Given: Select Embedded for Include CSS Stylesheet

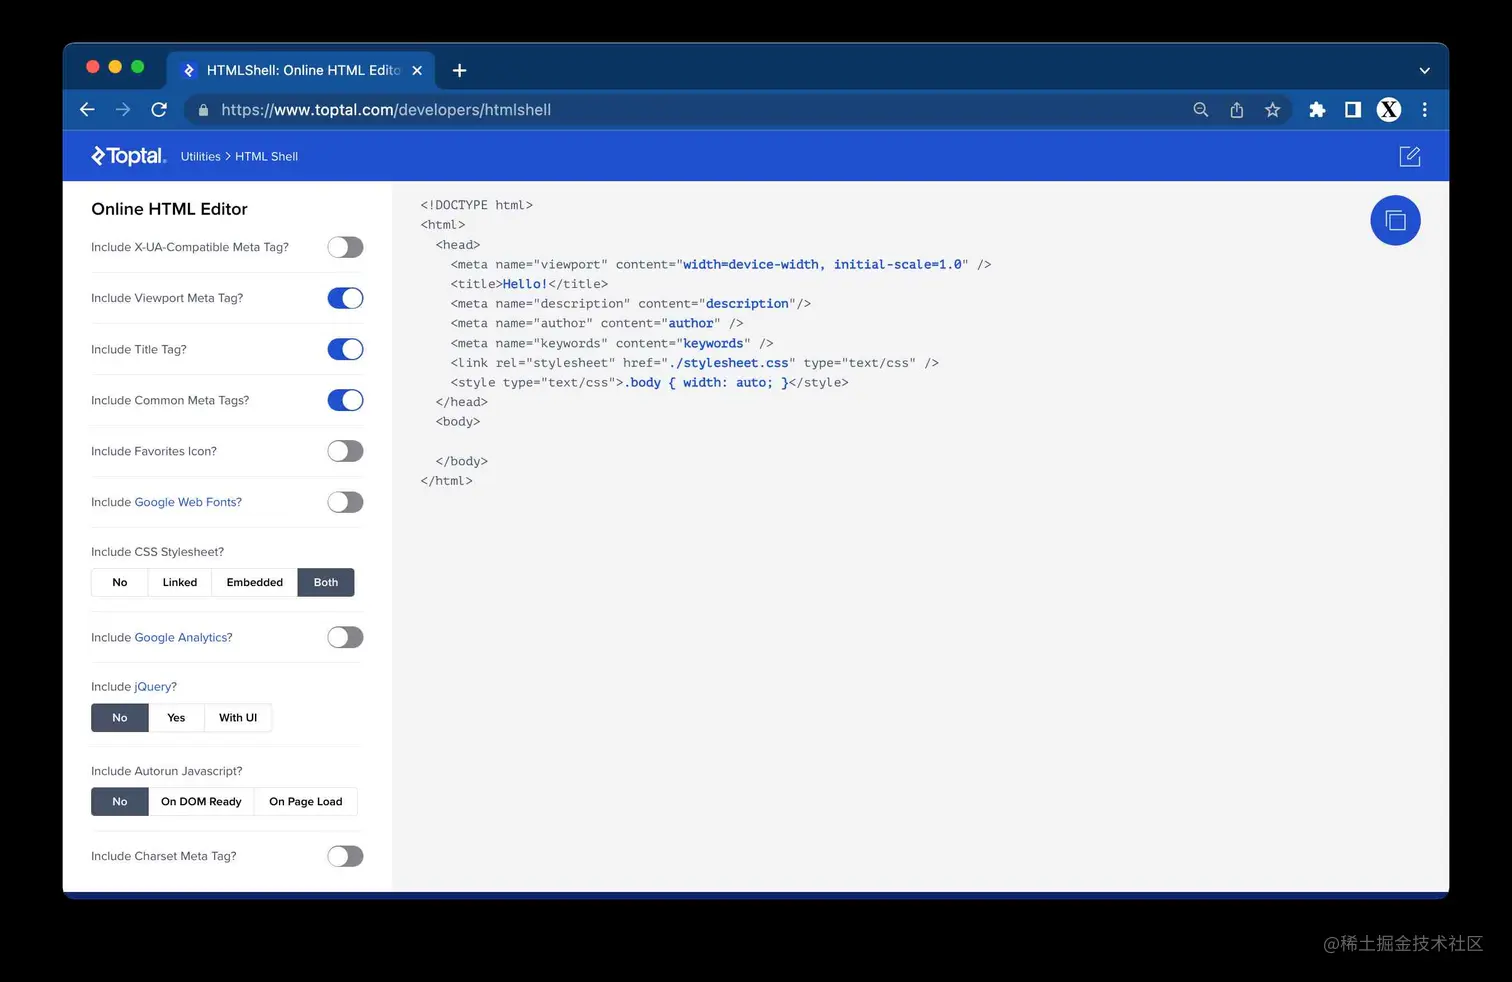Looking at the screenshot, I should click(x=254, y=582).
